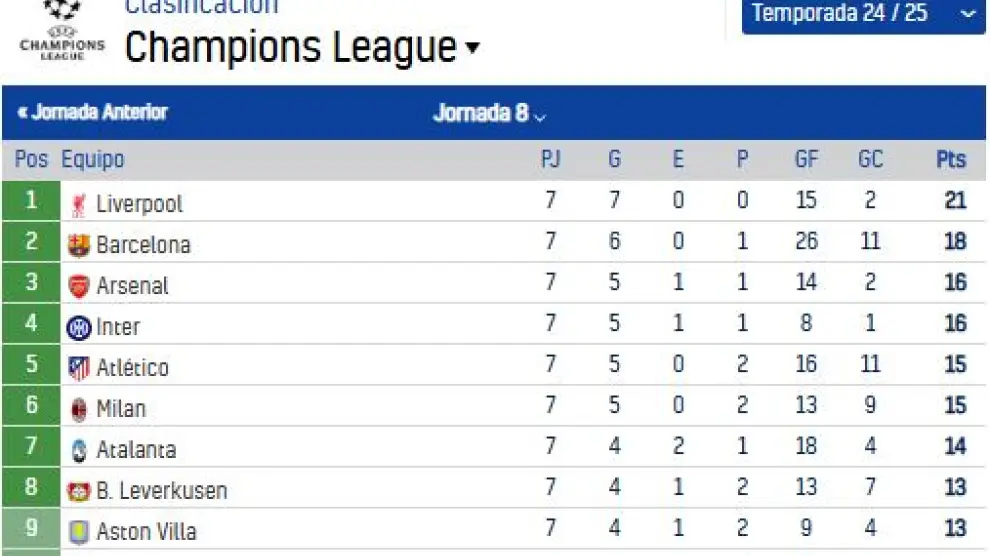The height and width of the screenshot is (556, 990).
Task: Click the GF column header
Action: pos(806,160)
